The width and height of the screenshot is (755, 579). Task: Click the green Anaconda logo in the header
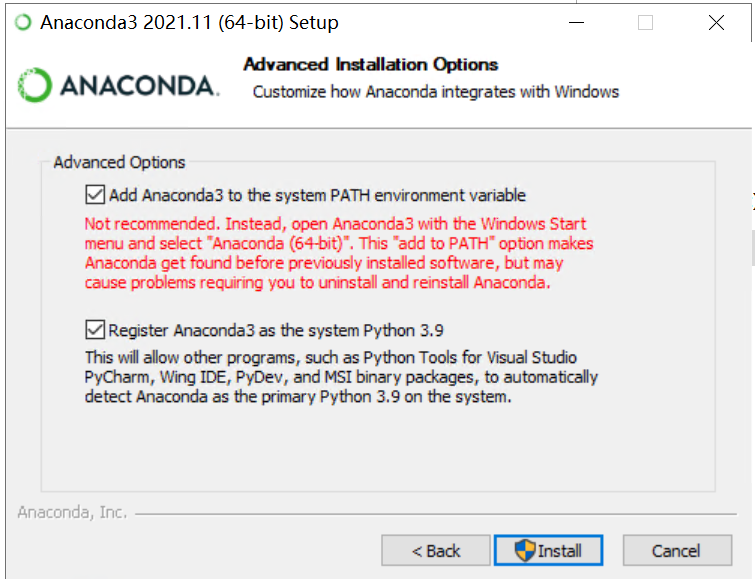coord(35,85)
